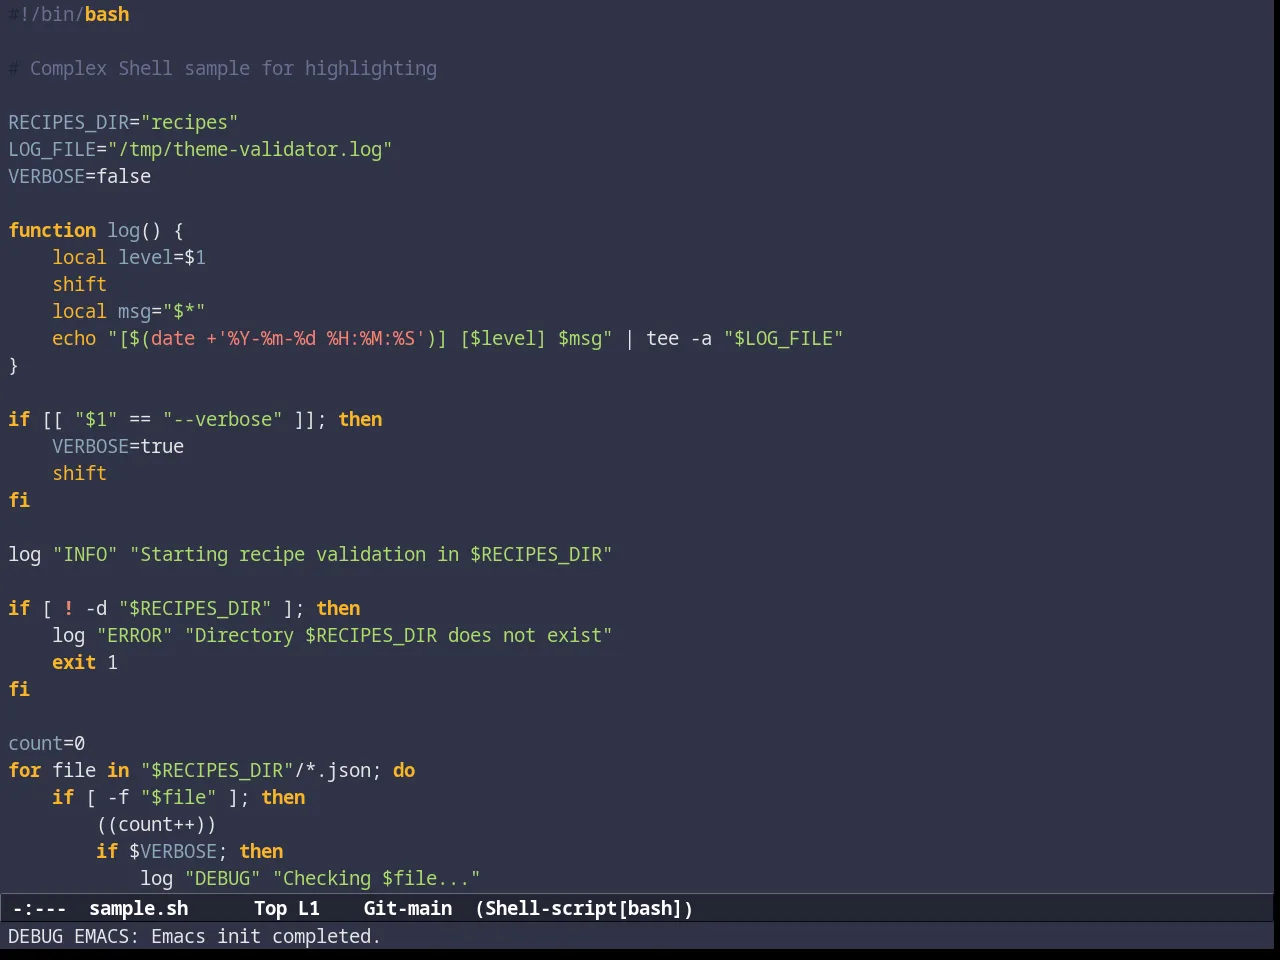Click the RECIPES_DIR="recipes" assignment line
The height and width of the screenshot is (960, 1280).
click(123, 122)
